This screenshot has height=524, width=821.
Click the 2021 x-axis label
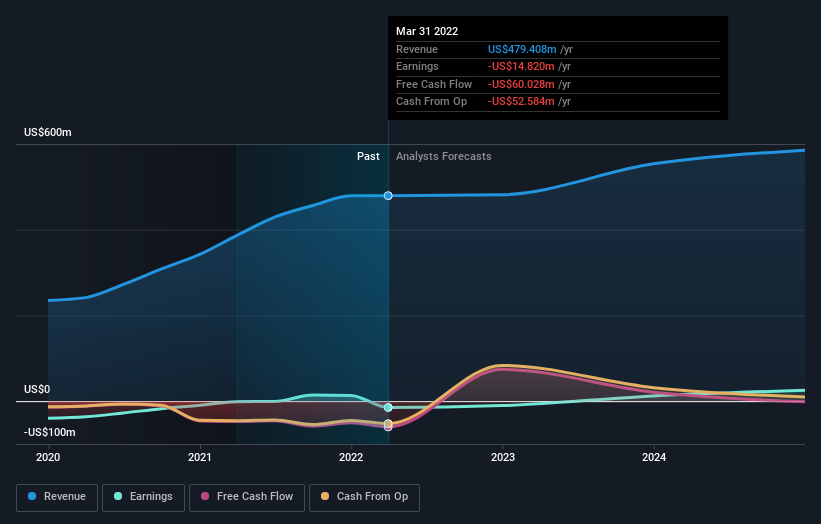[199, 457]
